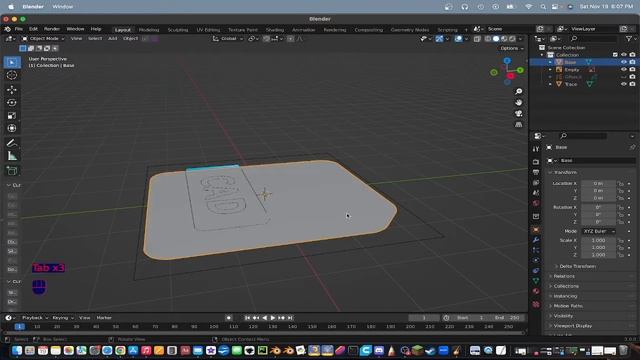The image size is (640, 360).
Task: Open the Options button in viewport
Action: [511, 48]
